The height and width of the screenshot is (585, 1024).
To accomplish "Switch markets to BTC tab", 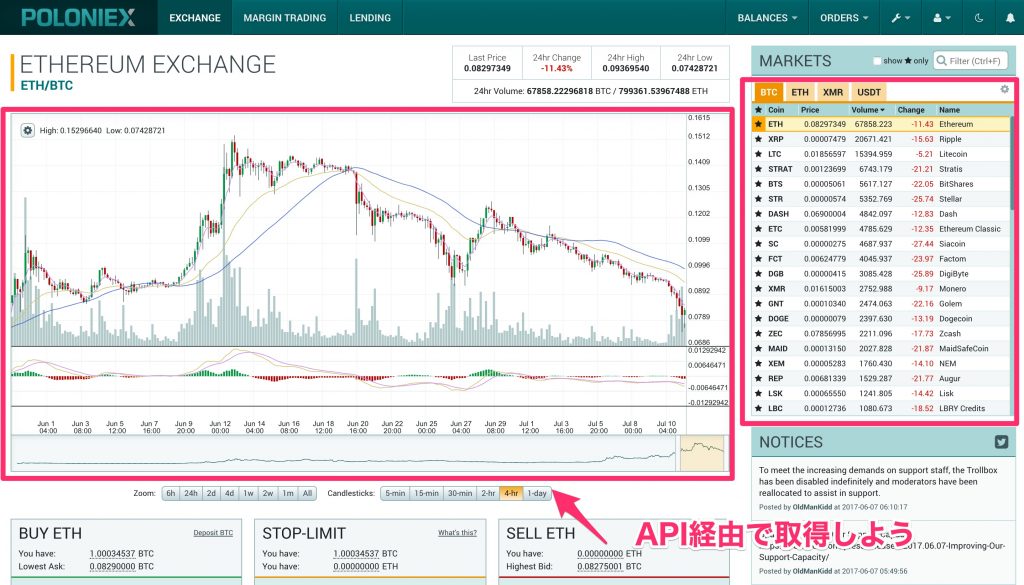I will pos(769,92).
